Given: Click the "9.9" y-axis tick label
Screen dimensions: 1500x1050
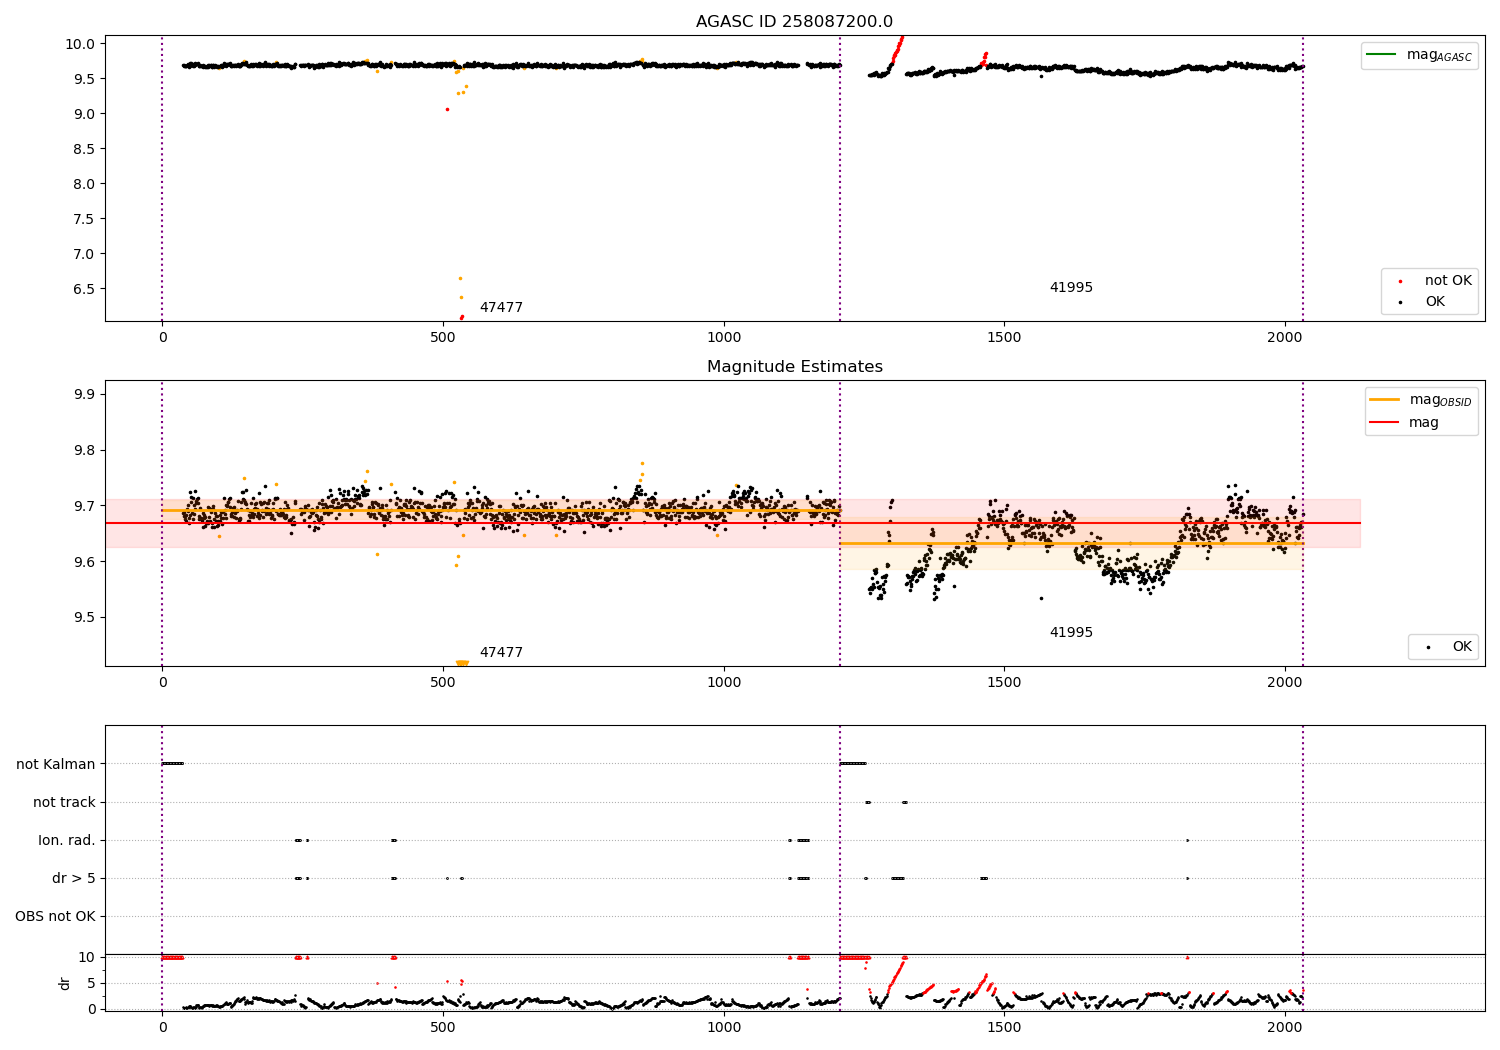Looking at the screenshot, I should click(84, 395).
